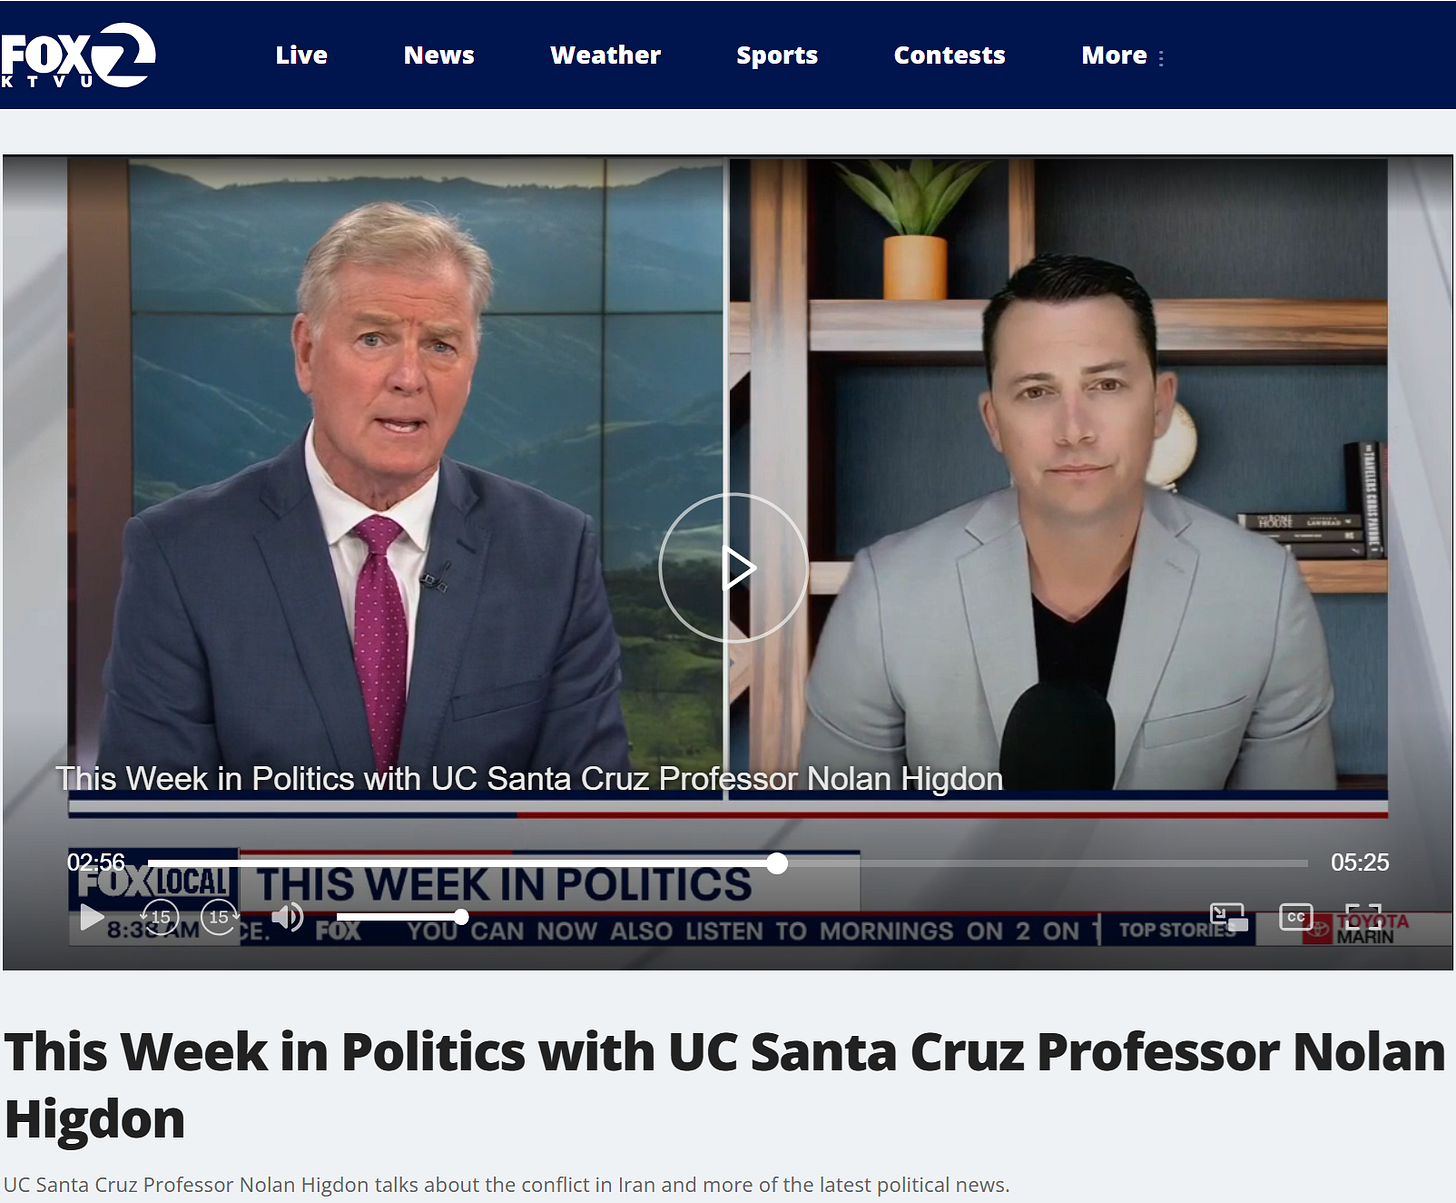The height and width of the screenshot is (1203, 1456).
Task: Expand the More menu dots
Action: [1161, 58]
